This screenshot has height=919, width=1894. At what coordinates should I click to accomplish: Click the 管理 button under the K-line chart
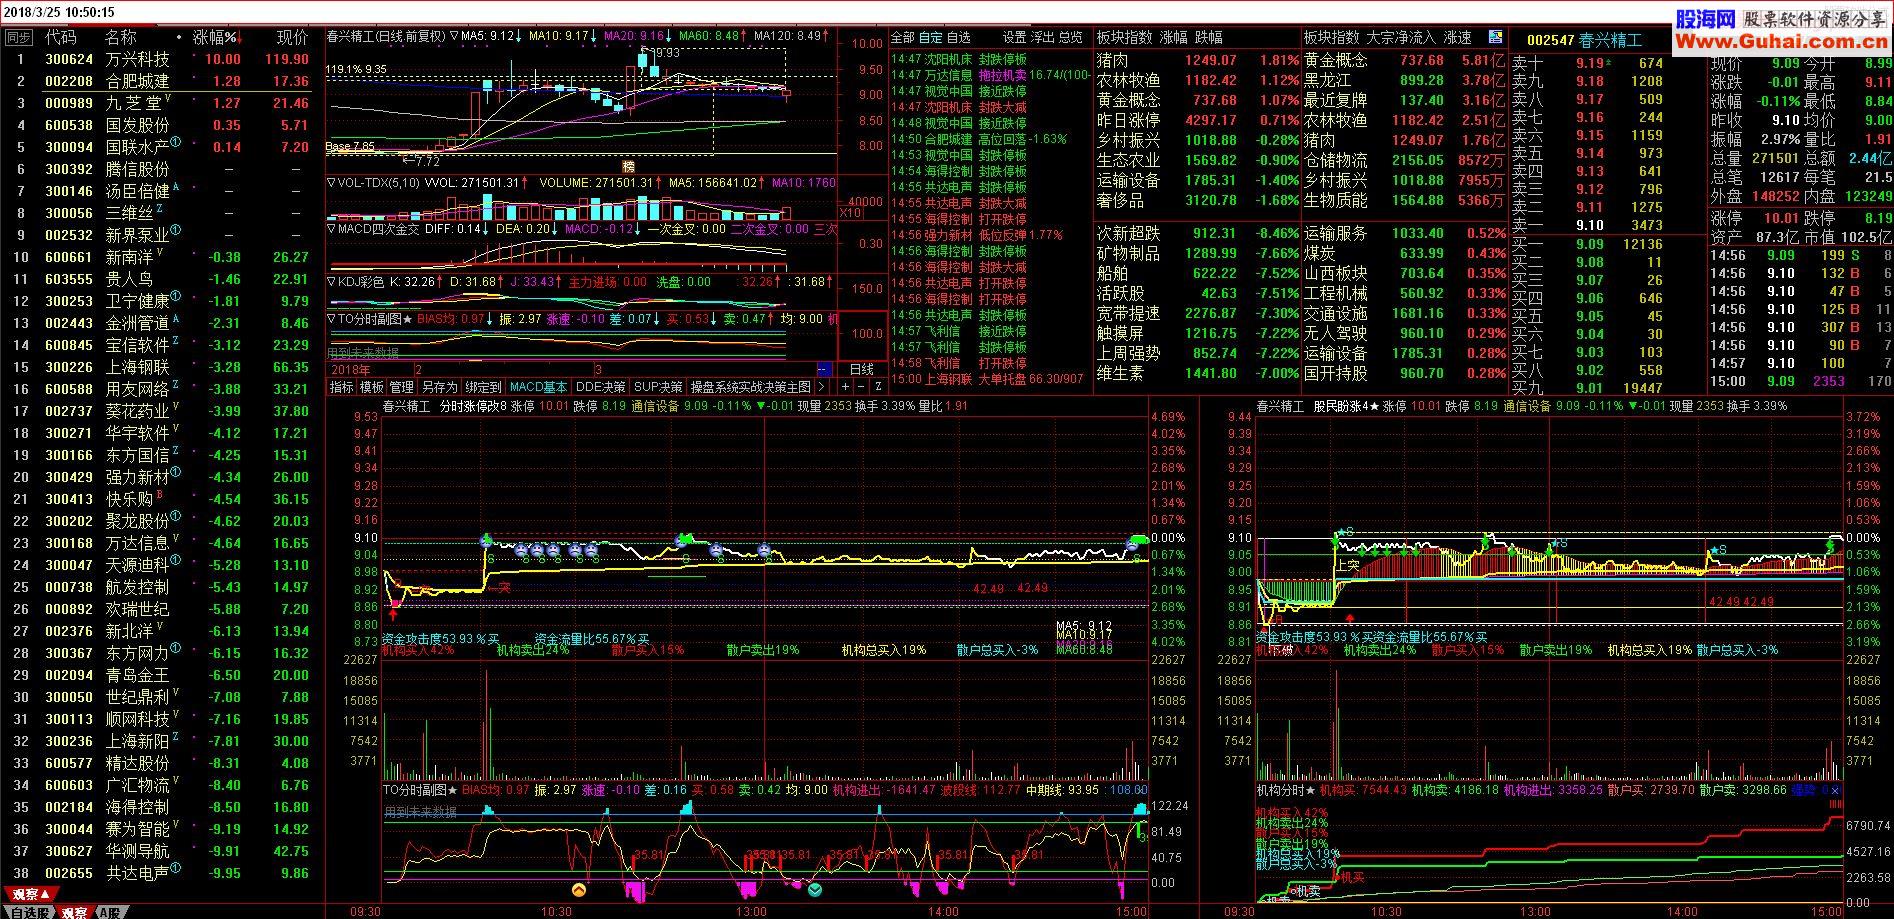click(402, 387)
